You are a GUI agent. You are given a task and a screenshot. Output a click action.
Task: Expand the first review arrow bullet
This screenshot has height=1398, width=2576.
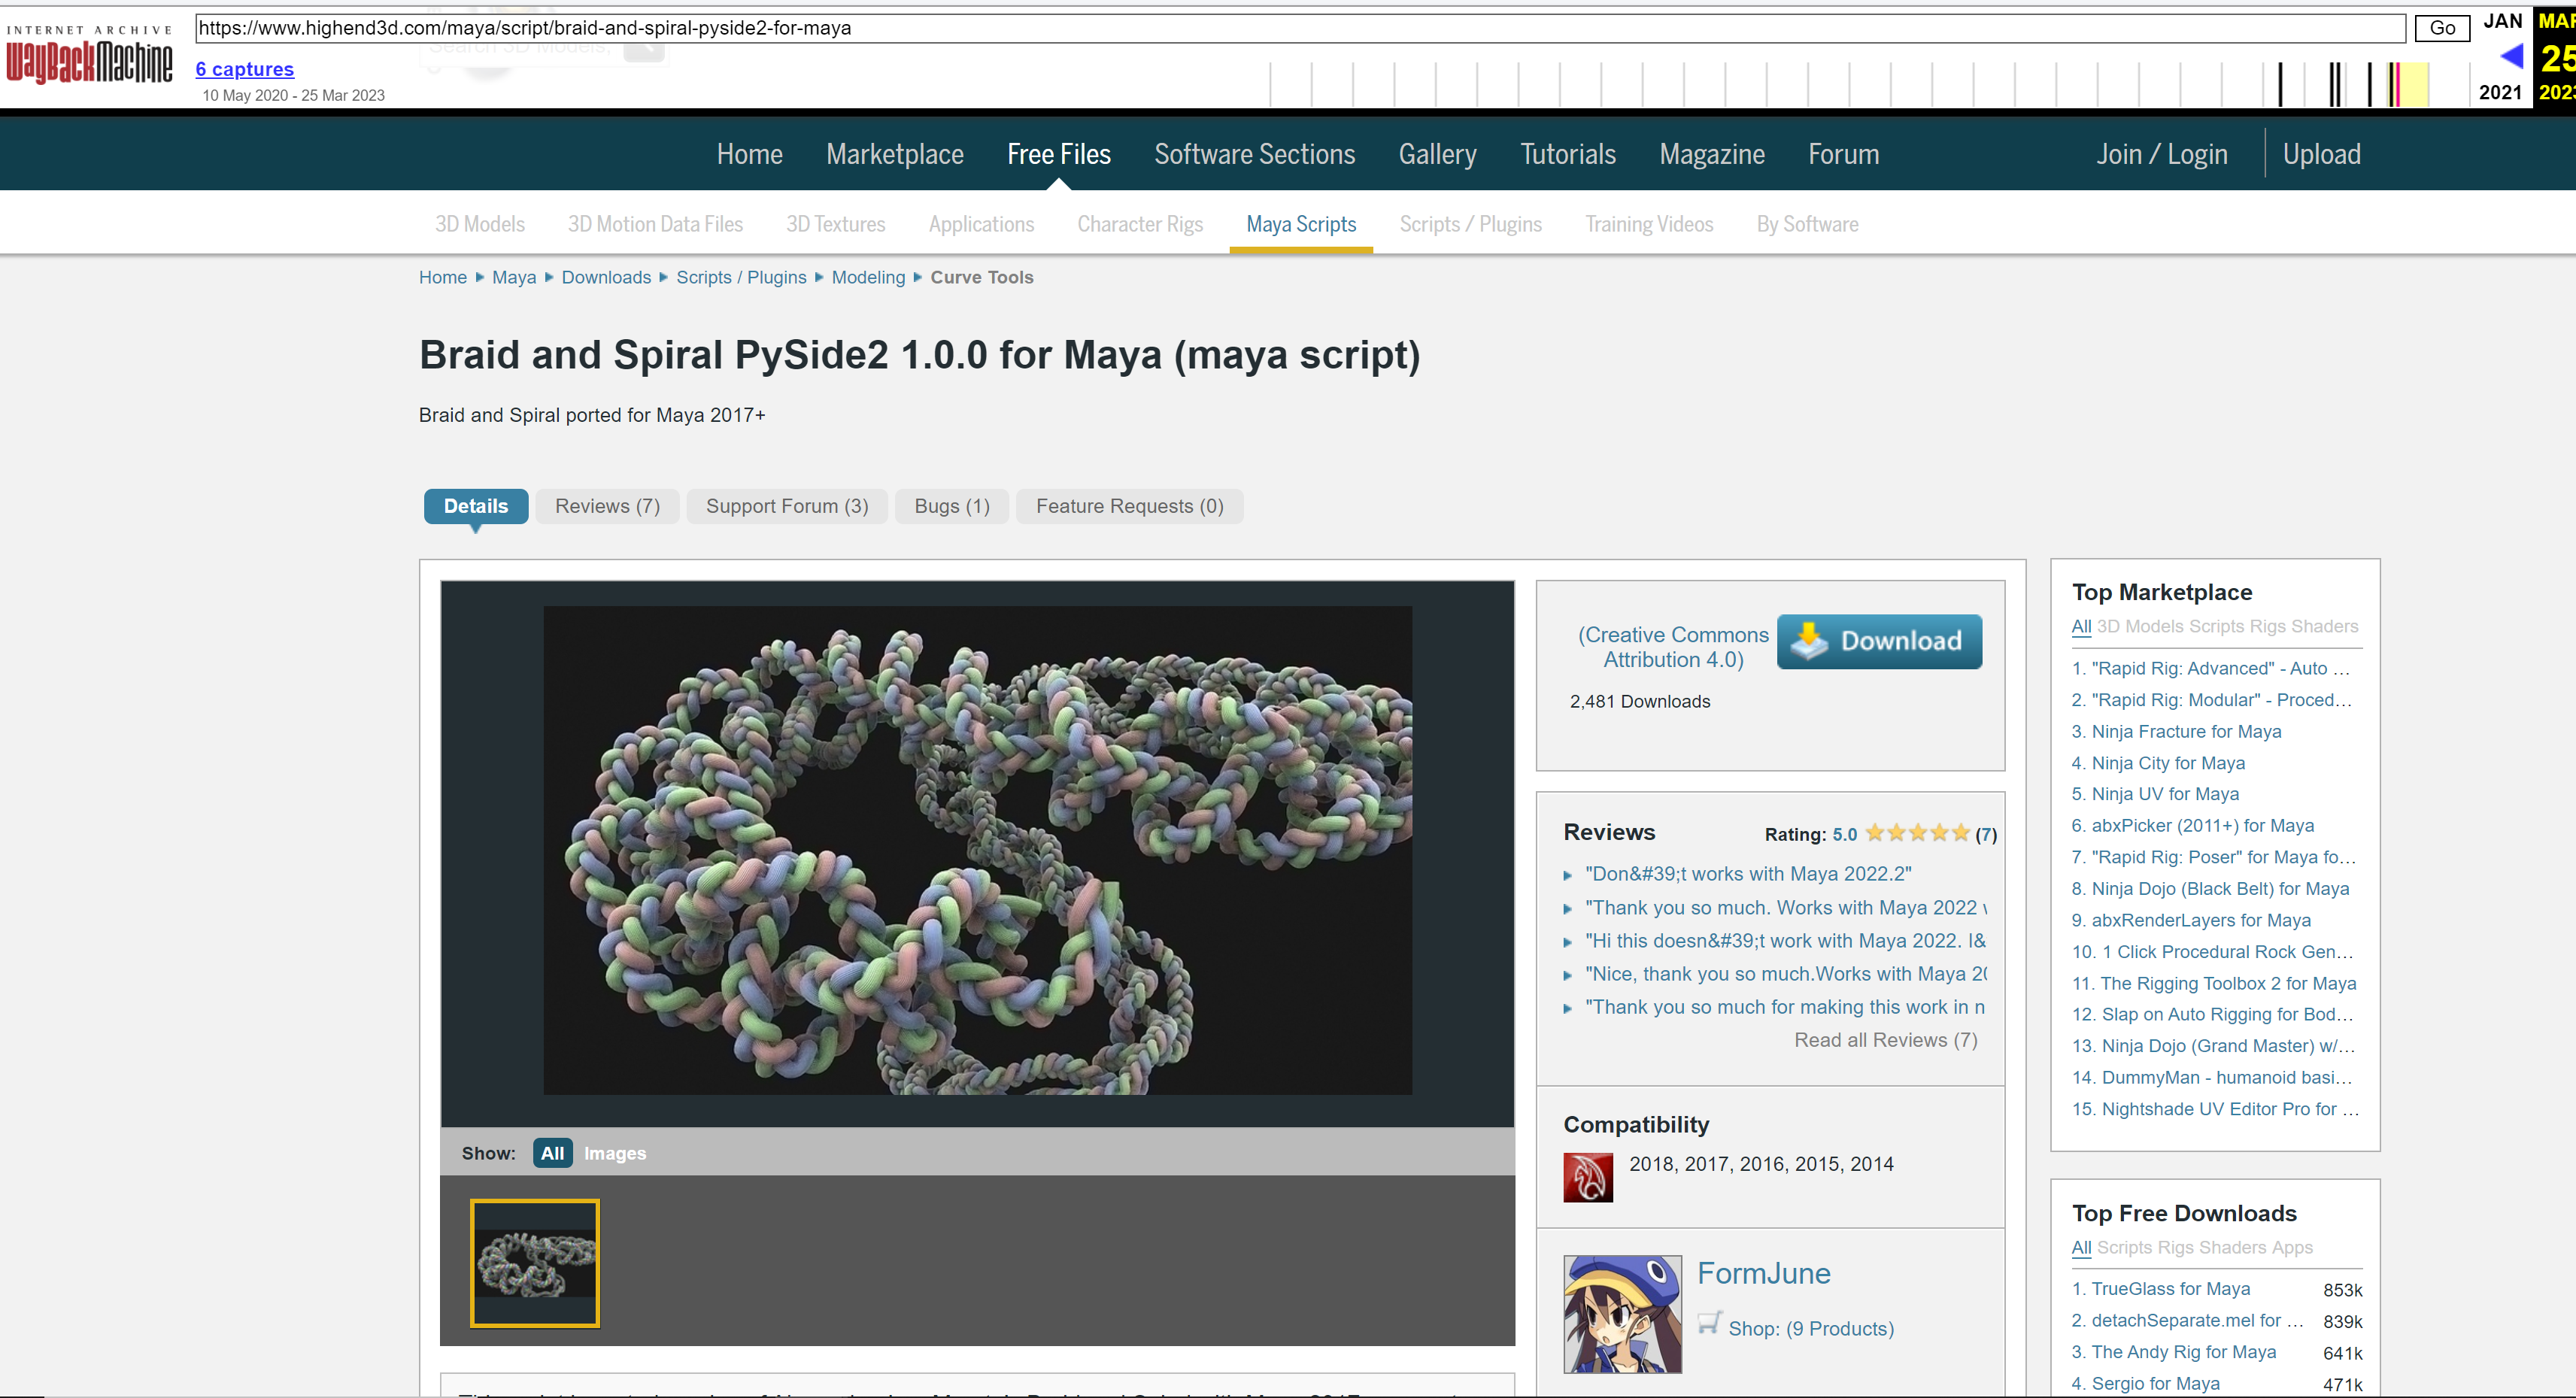click(x=1568, y=875)
